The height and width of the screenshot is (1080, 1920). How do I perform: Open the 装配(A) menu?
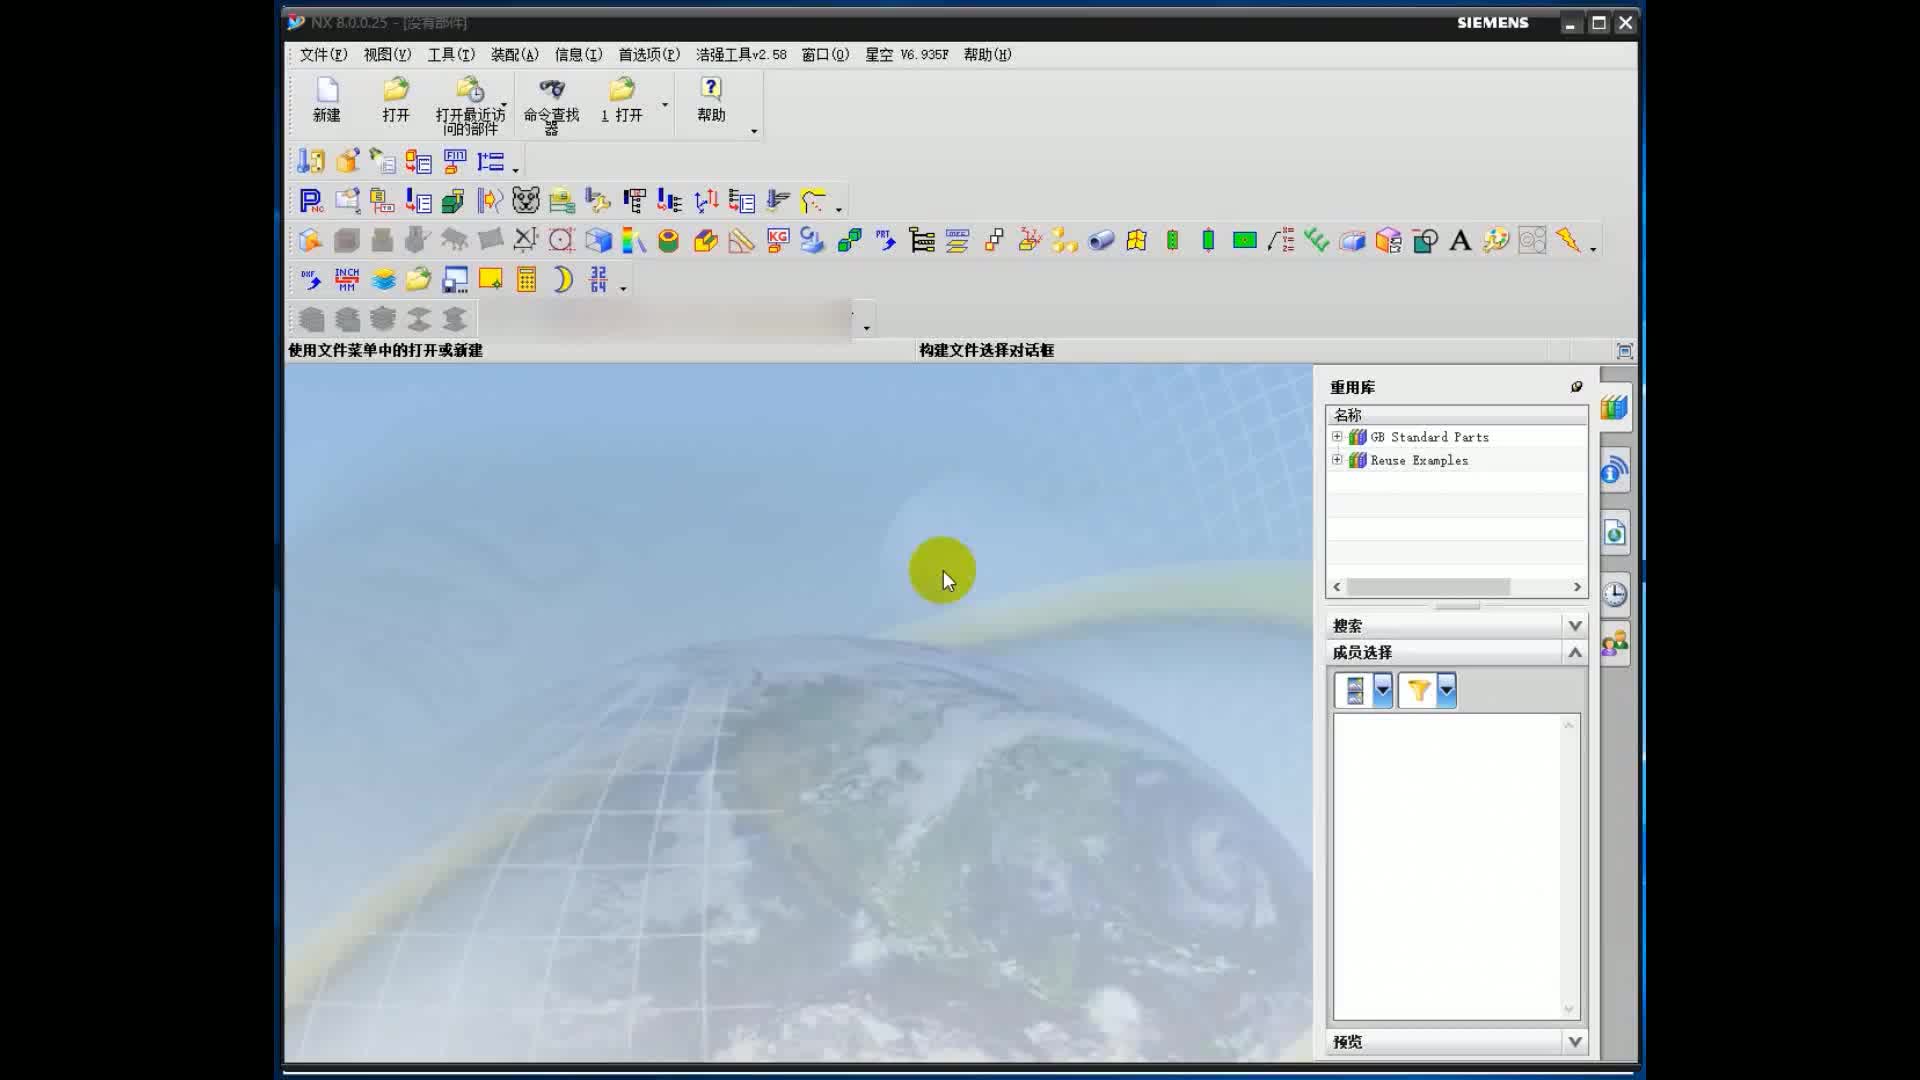pos(514,55)
